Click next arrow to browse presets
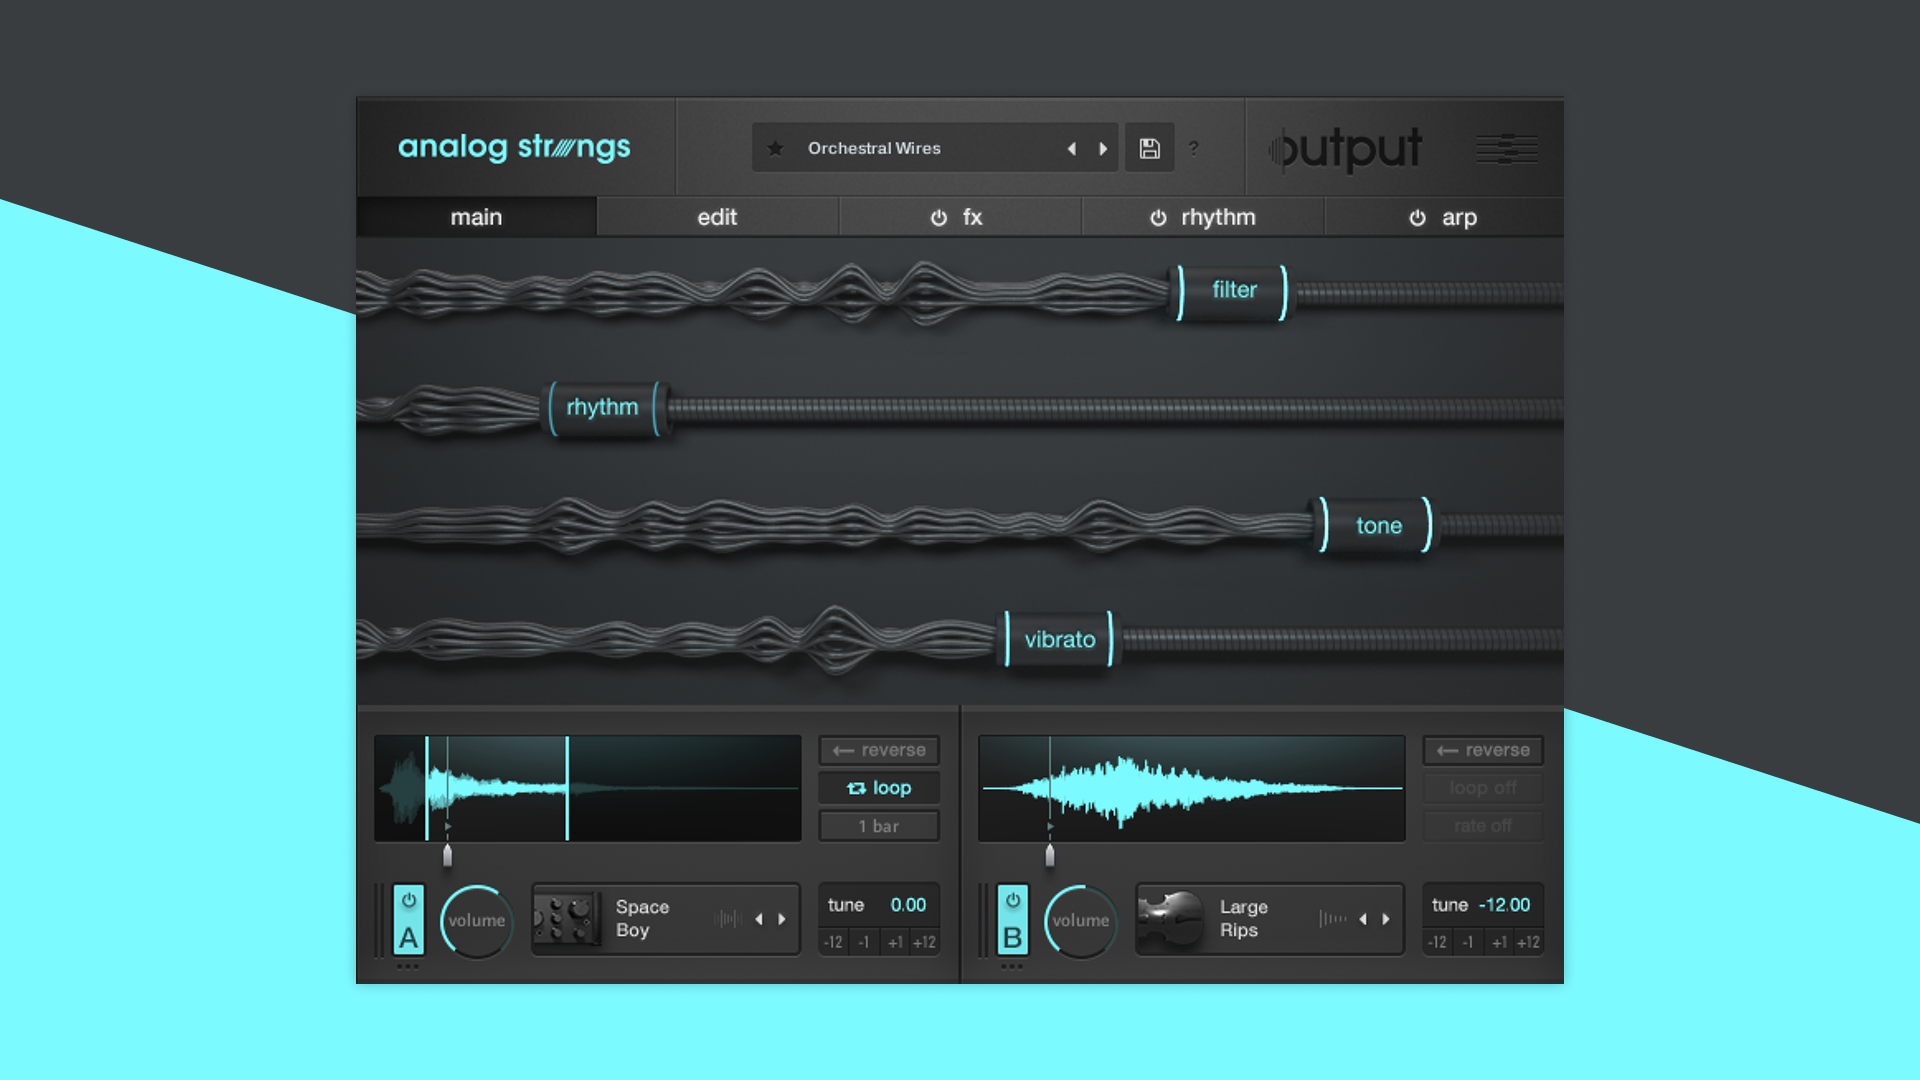The image size is (1920, 1080). [1104, 148]
